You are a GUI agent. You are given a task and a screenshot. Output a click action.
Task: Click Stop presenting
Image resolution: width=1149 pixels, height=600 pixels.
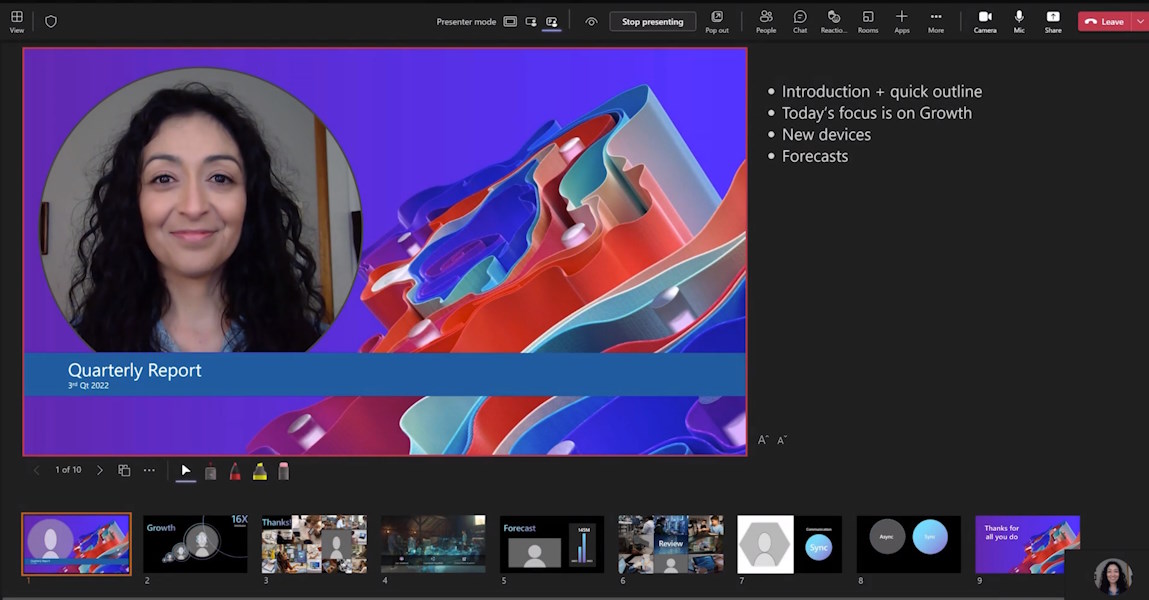[x=652, y=20]
